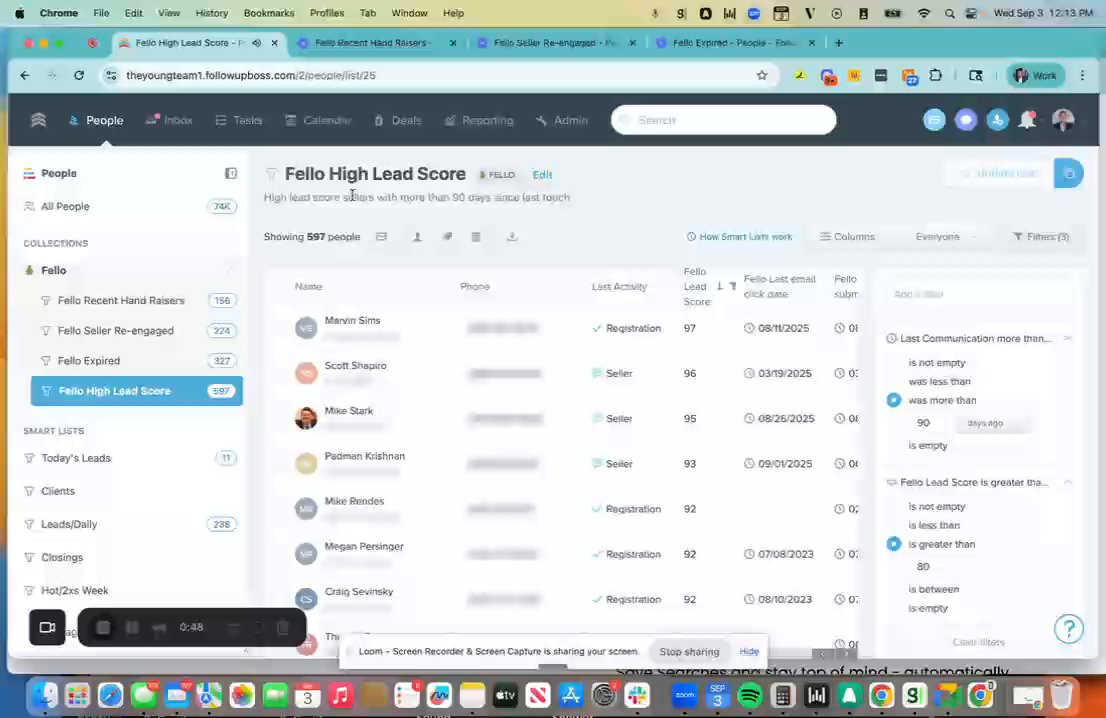Select 'was less than' under Last Communication
The image size is (1106, 718).
pos(940,382)
